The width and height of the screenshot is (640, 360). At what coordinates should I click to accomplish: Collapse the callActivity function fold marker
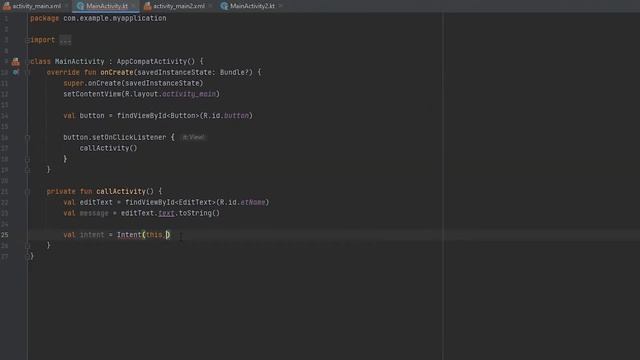(27, 191)
